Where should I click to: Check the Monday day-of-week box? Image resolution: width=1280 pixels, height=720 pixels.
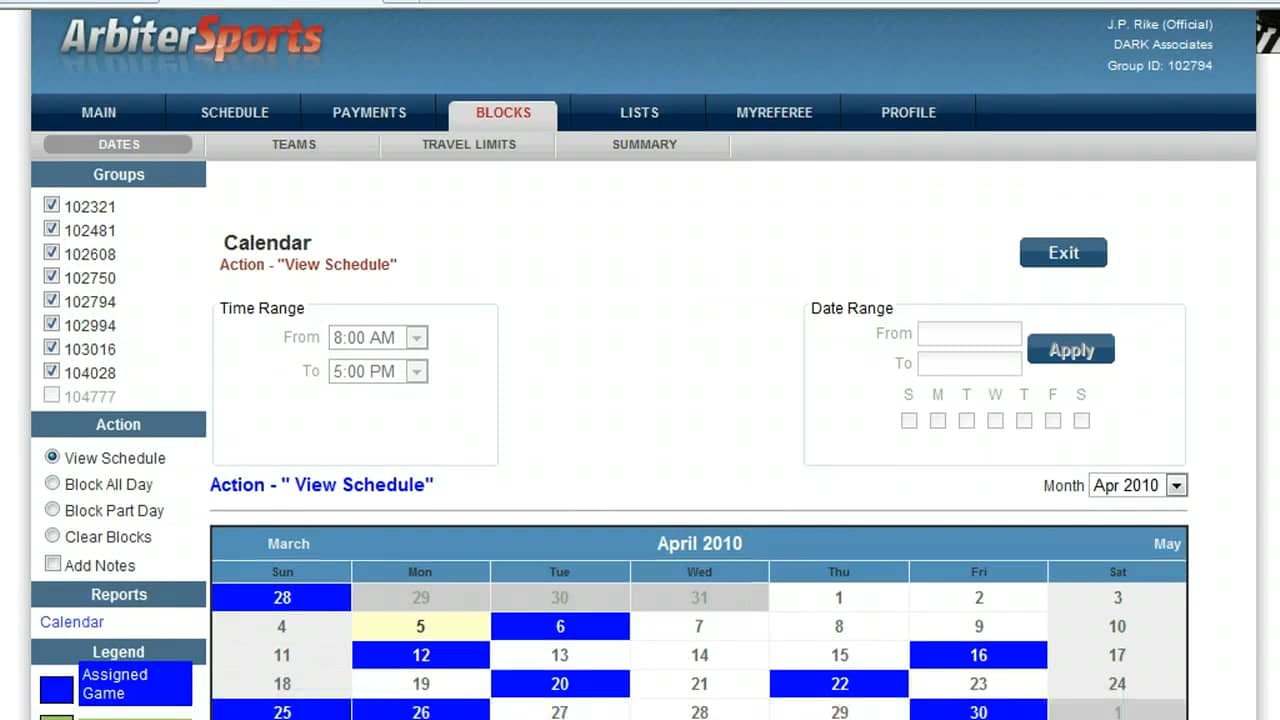click(x=938, y=421)
